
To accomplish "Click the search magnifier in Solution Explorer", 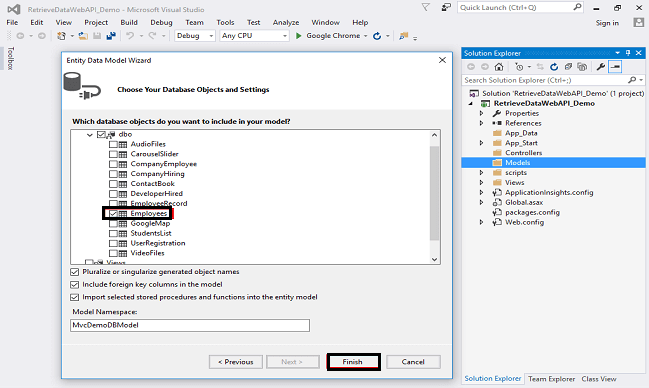I will point(632,80).
